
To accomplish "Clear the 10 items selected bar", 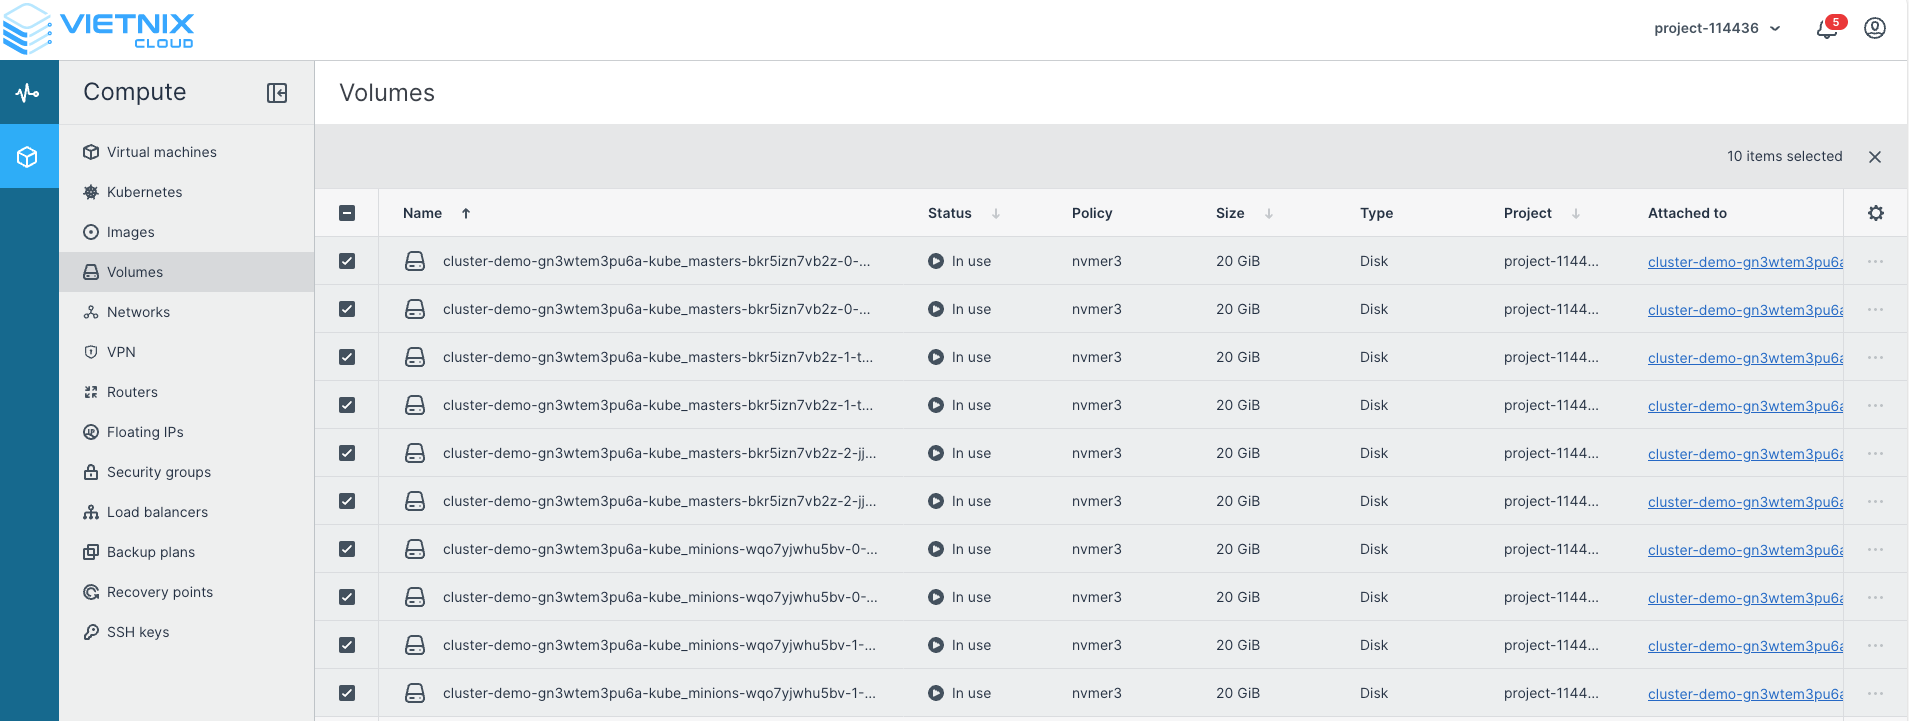I will coord(1874,157).
